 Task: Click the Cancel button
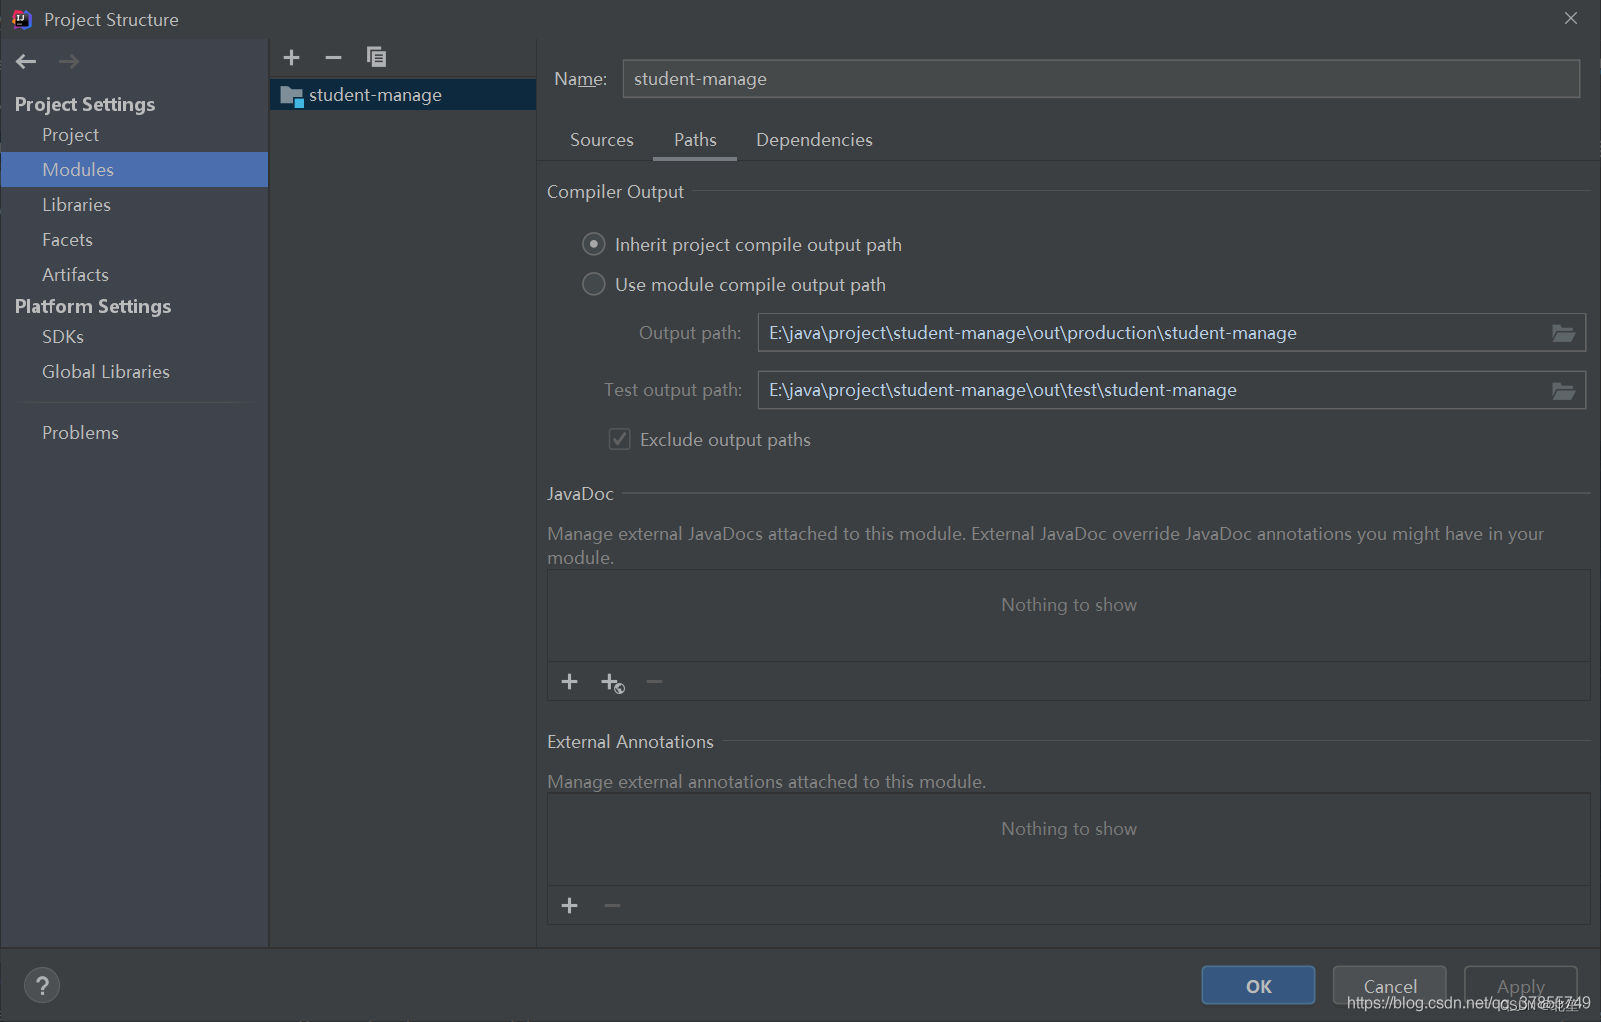pyautogui.click(x=1390, y=986)
